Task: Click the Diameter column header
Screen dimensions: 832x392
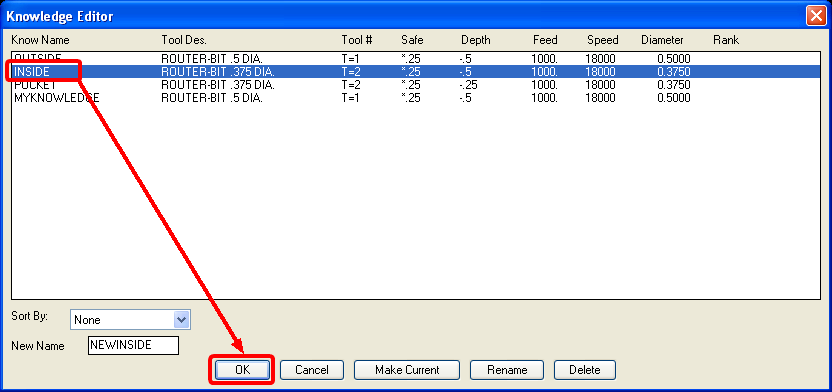Action: (662, 40)
